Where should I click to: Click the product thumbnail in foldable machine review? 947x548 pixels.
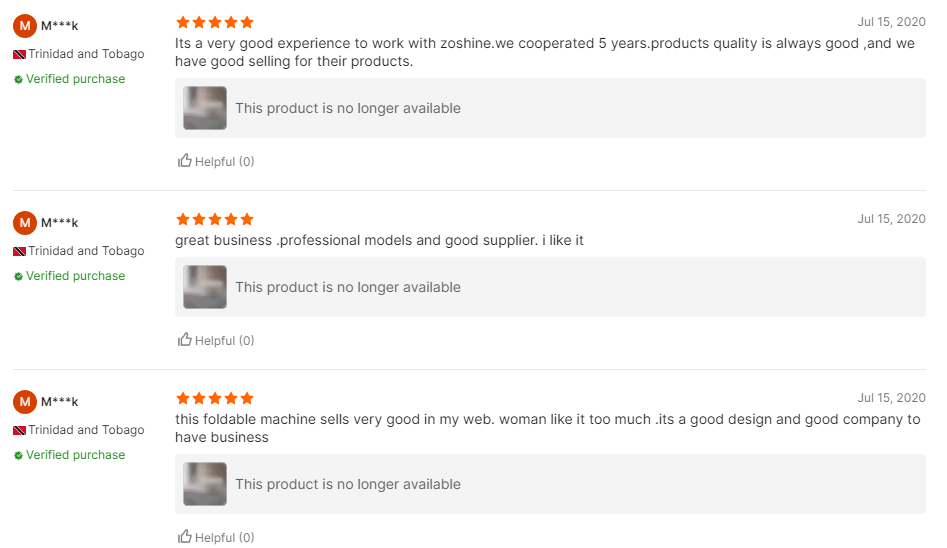[205, 484]
